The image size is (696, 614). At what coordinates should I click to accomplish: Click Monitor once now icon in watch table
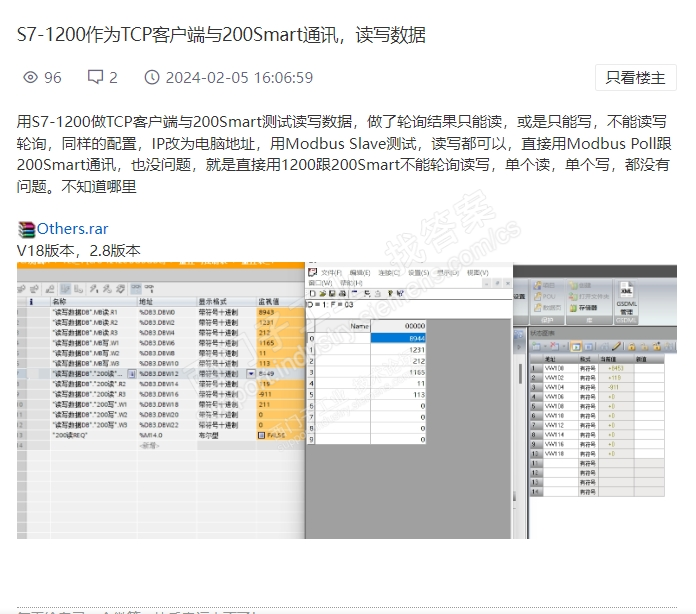tap(149, 289)
